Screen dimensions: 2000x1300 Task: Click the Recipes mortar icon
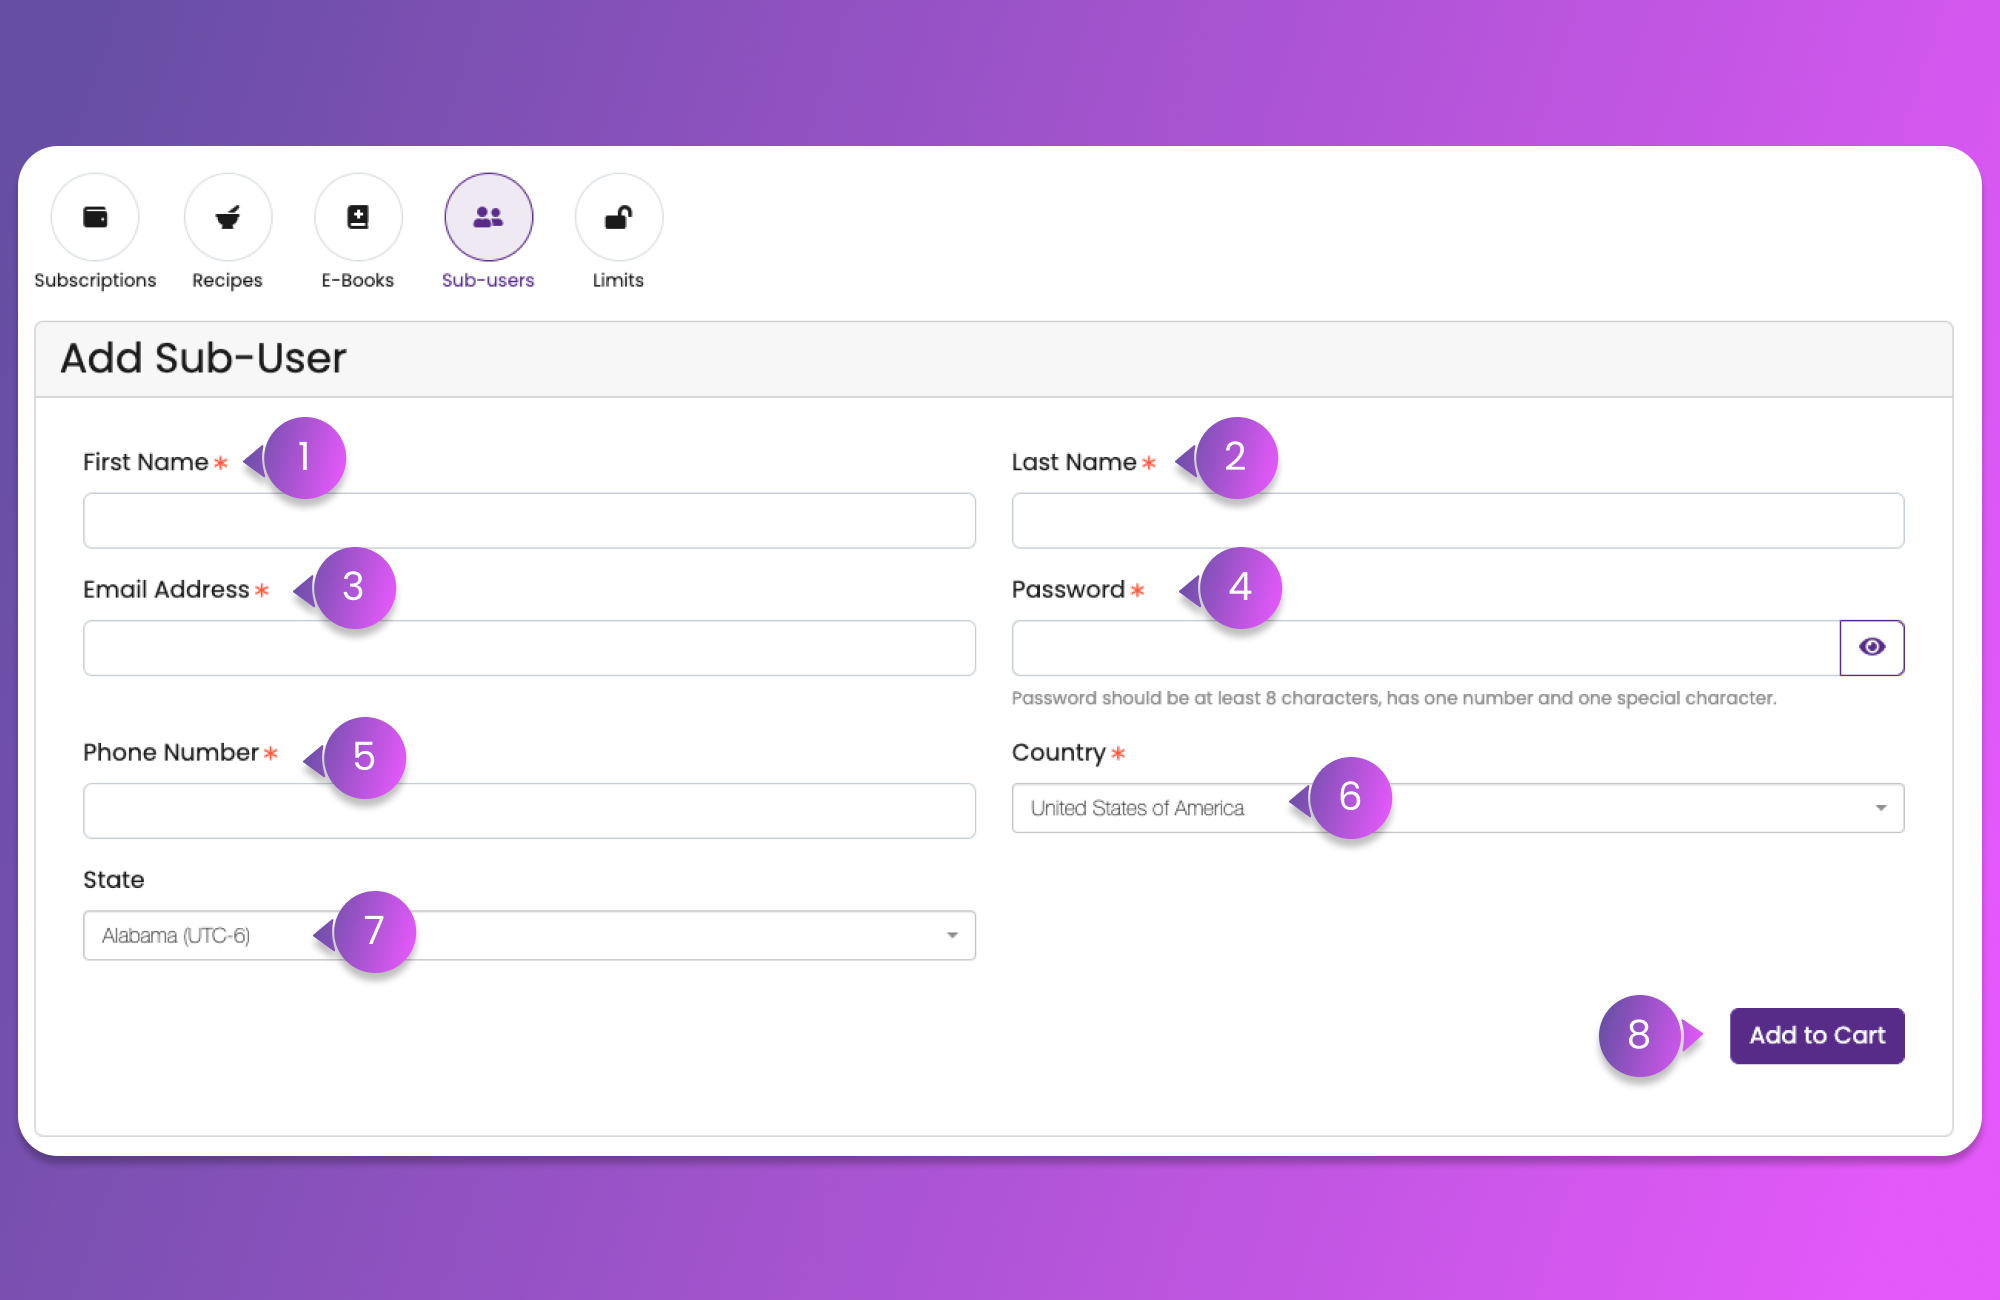228,217
